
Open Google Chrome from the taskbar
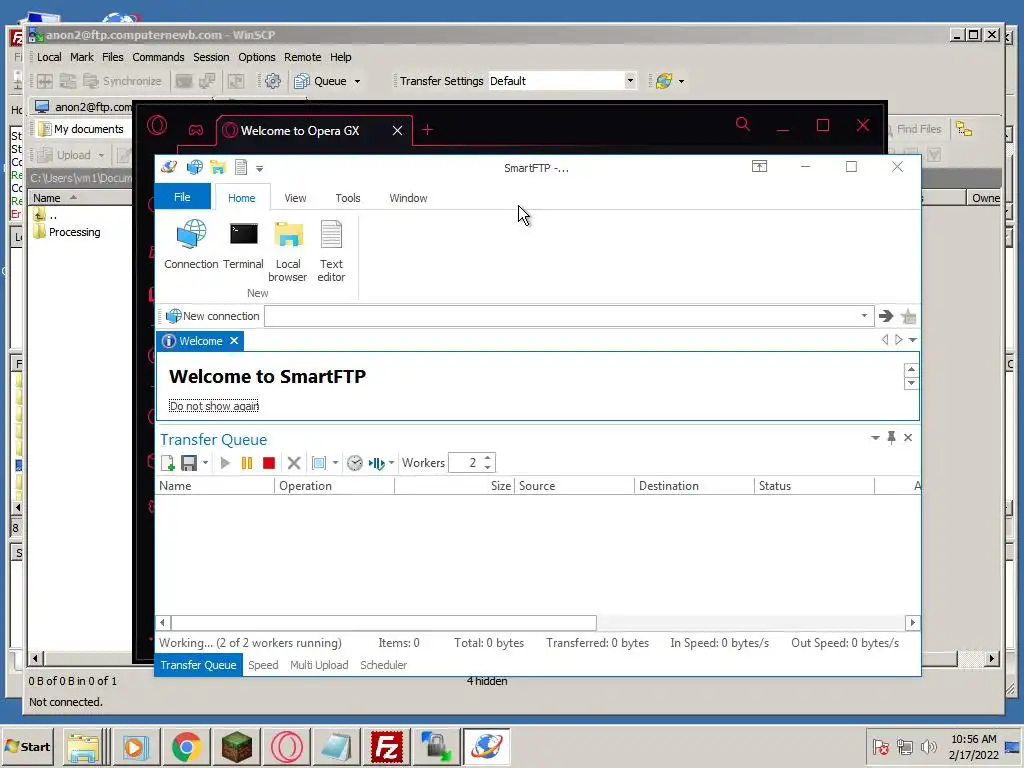click(x=187, y=746)
